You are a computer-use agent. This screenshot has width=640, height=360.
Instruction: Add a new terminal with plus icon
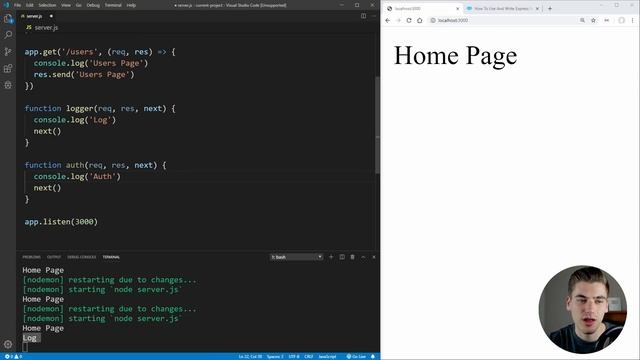pyautogui.click(x=331, y=257)
